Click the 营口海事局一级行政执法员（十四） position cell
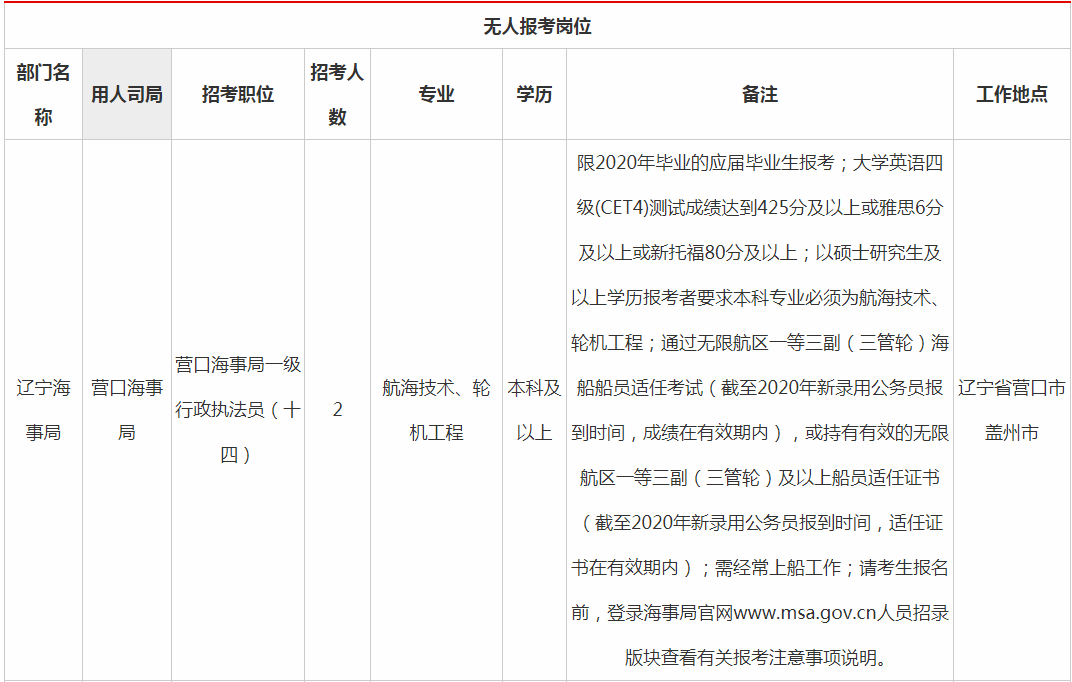This screenshot has width=1072, height=682. tap(238, 410)
